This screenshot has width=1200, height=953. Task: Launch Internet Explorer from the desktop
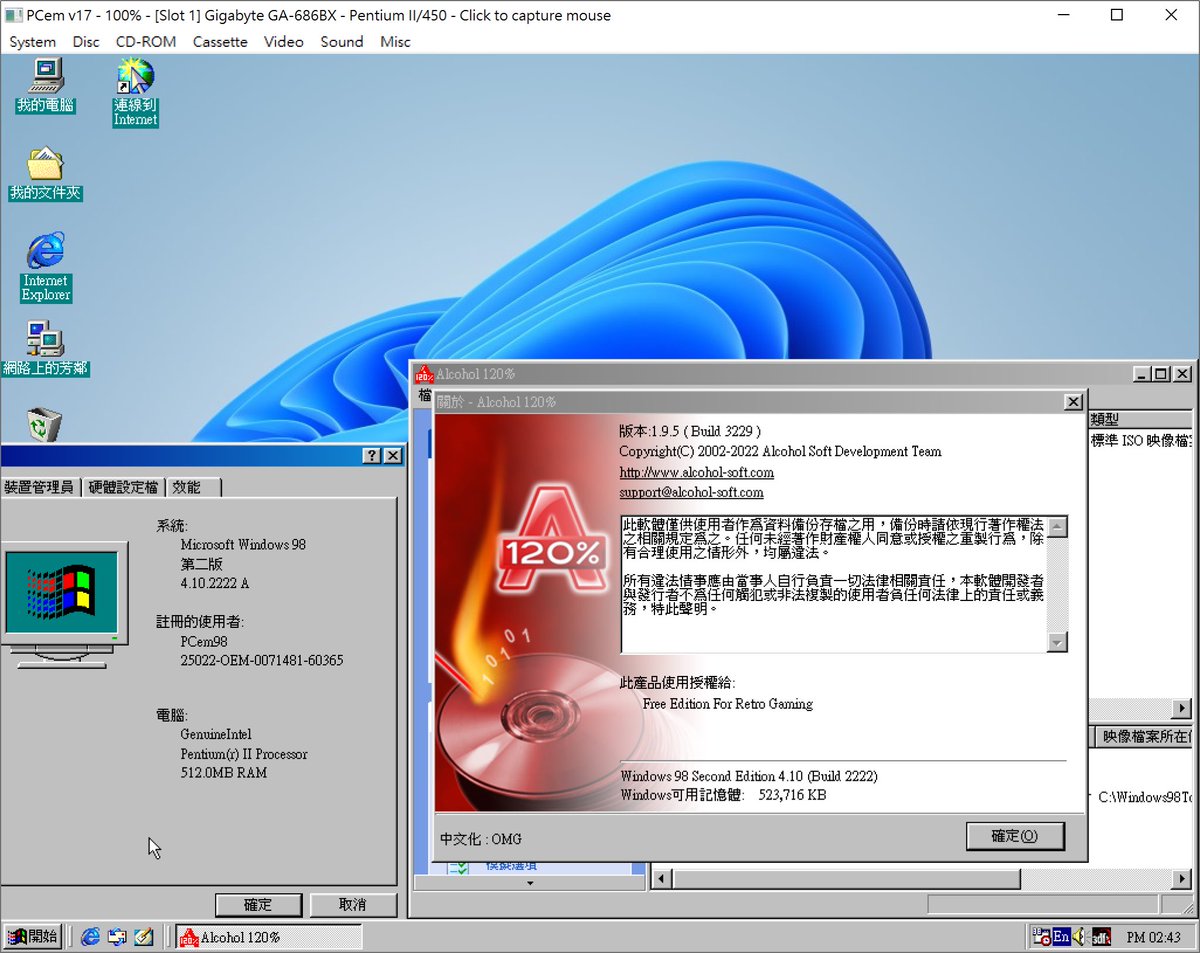[46, 267]
